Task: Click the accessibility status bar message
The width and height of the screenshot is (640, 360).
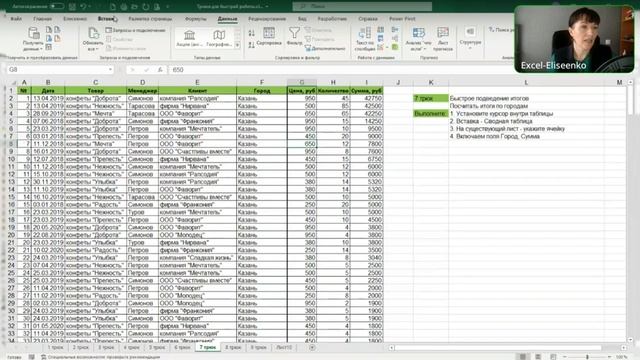Action: 100,357
